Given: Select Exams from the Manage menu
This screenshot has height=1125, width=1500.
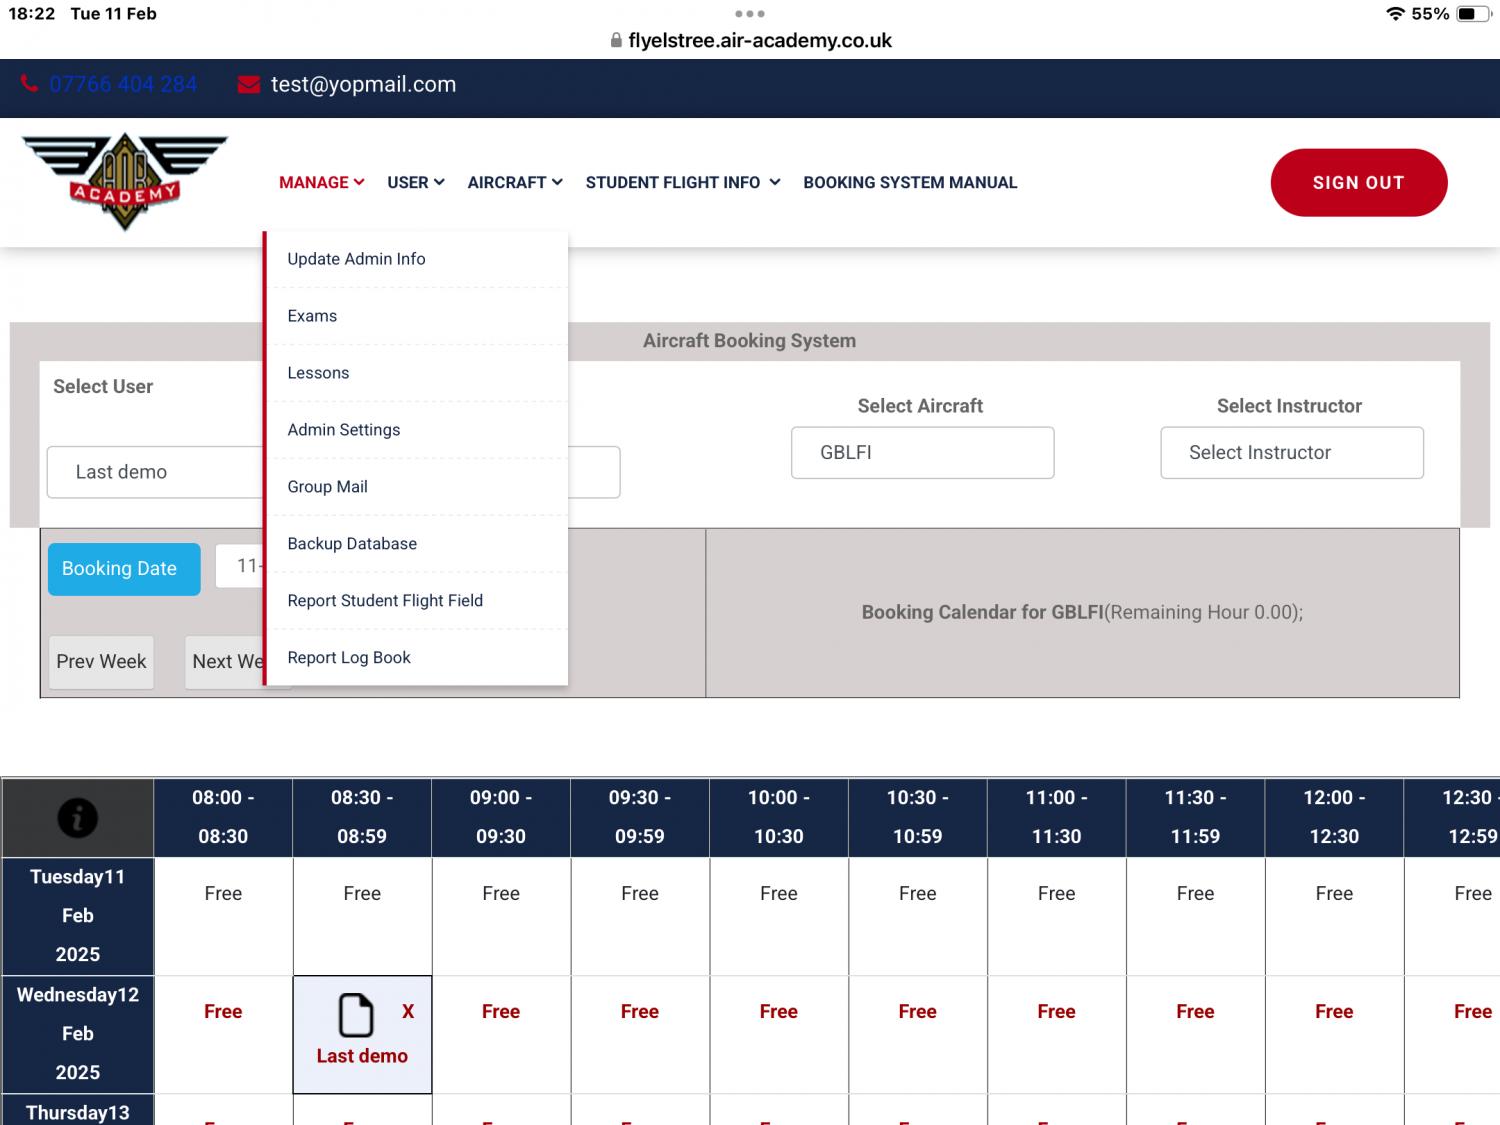Looking at the screenshot, I should click(x=312, y=315).
